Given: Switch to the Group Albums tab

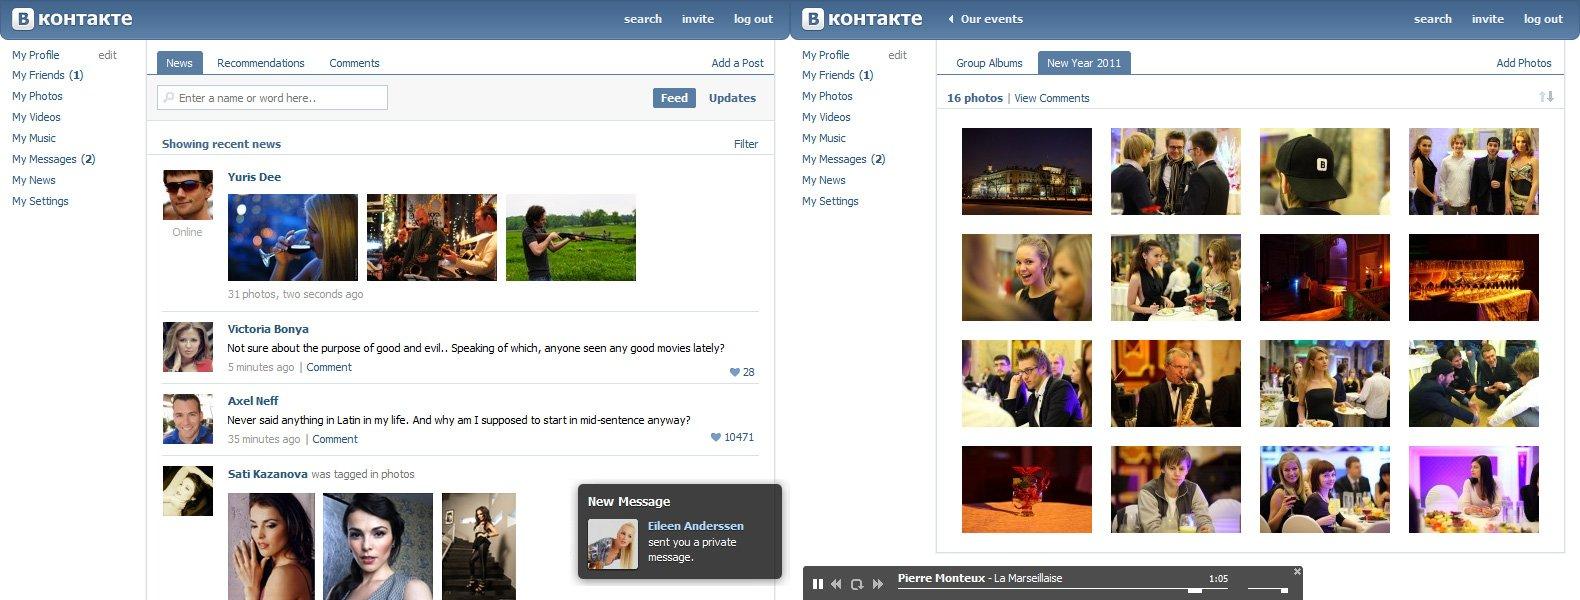Looking at the screenshot, I should [989, 63].
